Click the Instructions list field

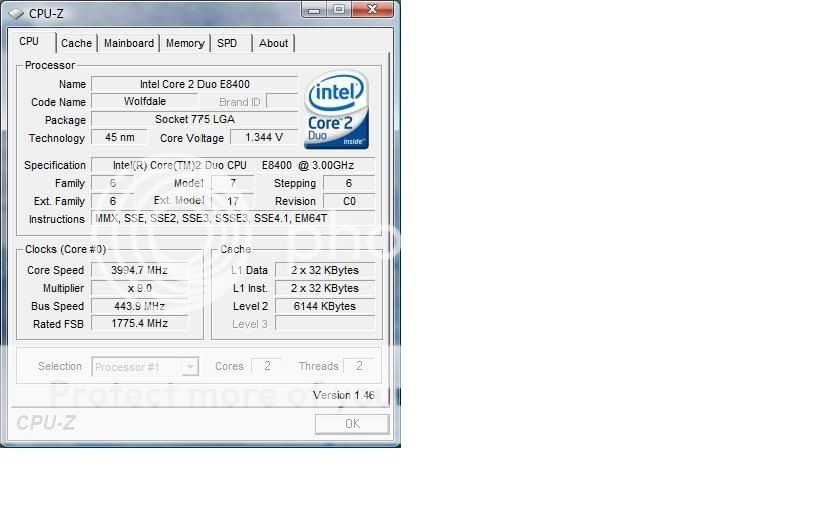point(233,218)
